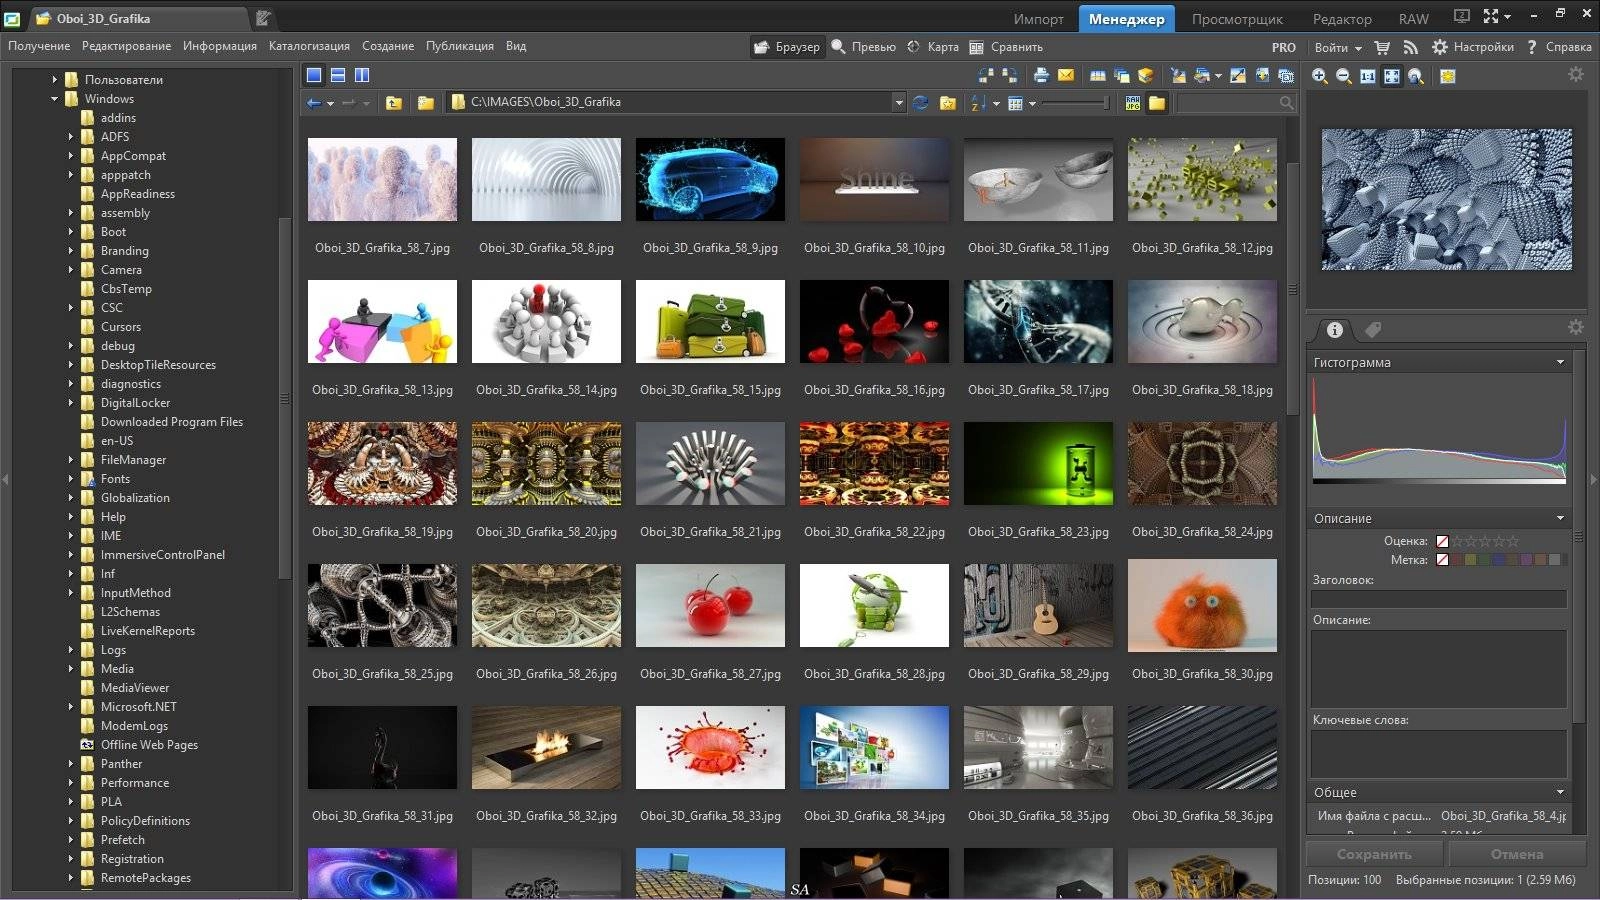Select the horizontal split layout icon
Image resolution: width=1600 pixels, height=900 pixels.
pos(338,75)
